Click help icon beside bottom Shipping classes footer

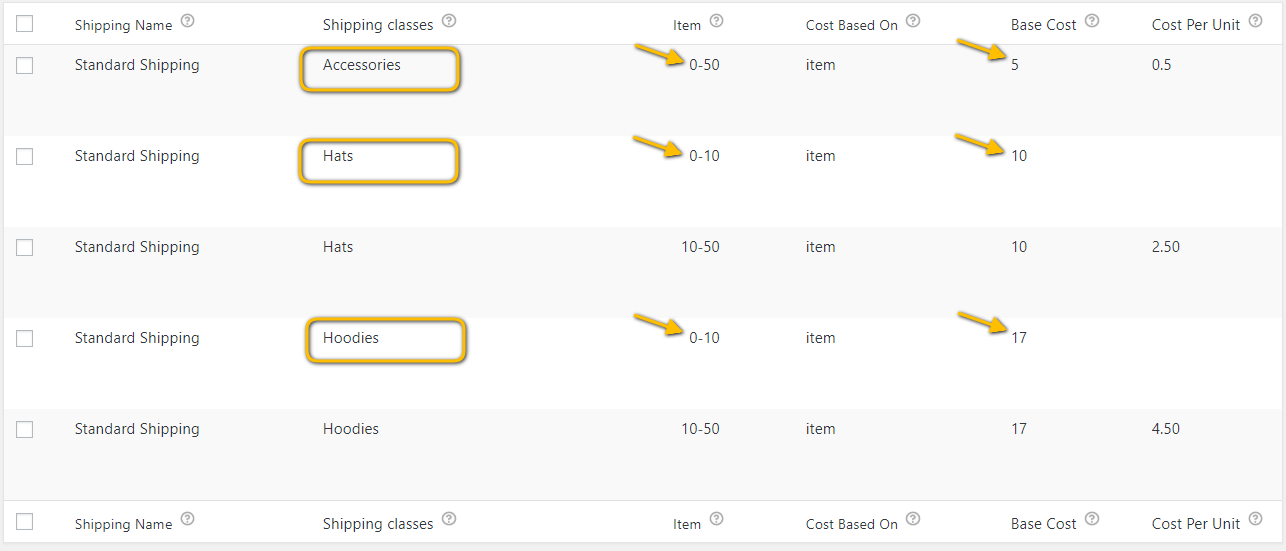[449, 519]
